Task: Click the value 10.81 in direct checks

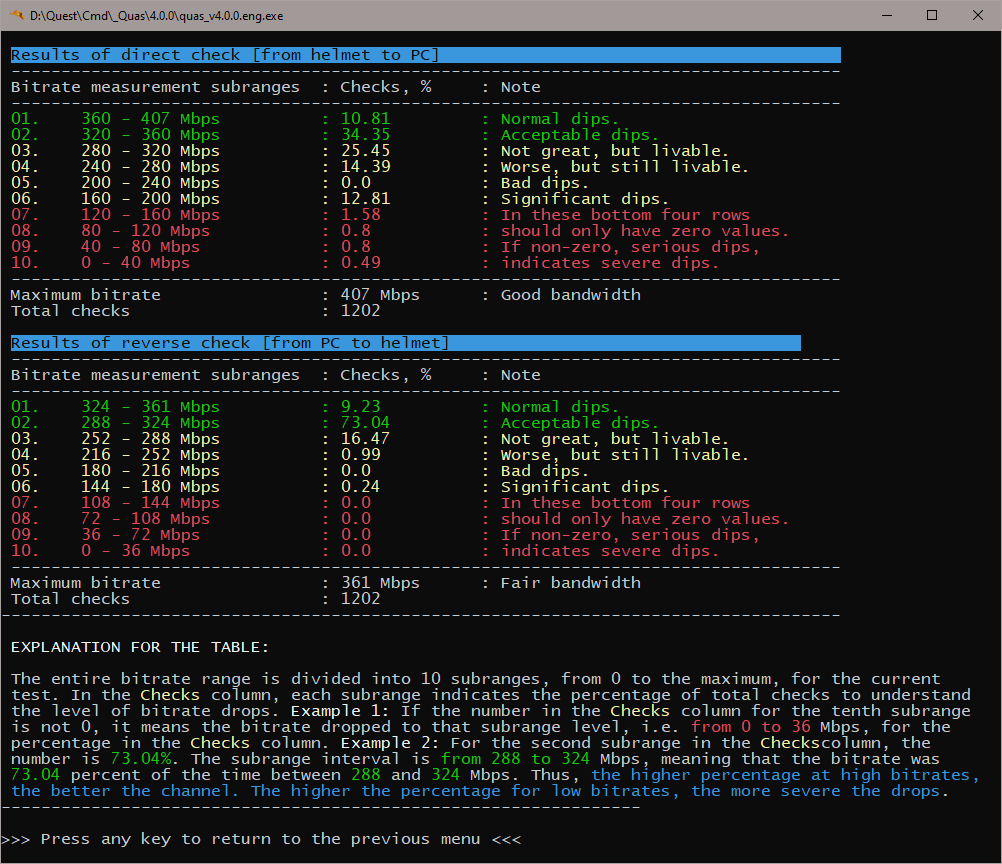Action: tap(366, 119)
